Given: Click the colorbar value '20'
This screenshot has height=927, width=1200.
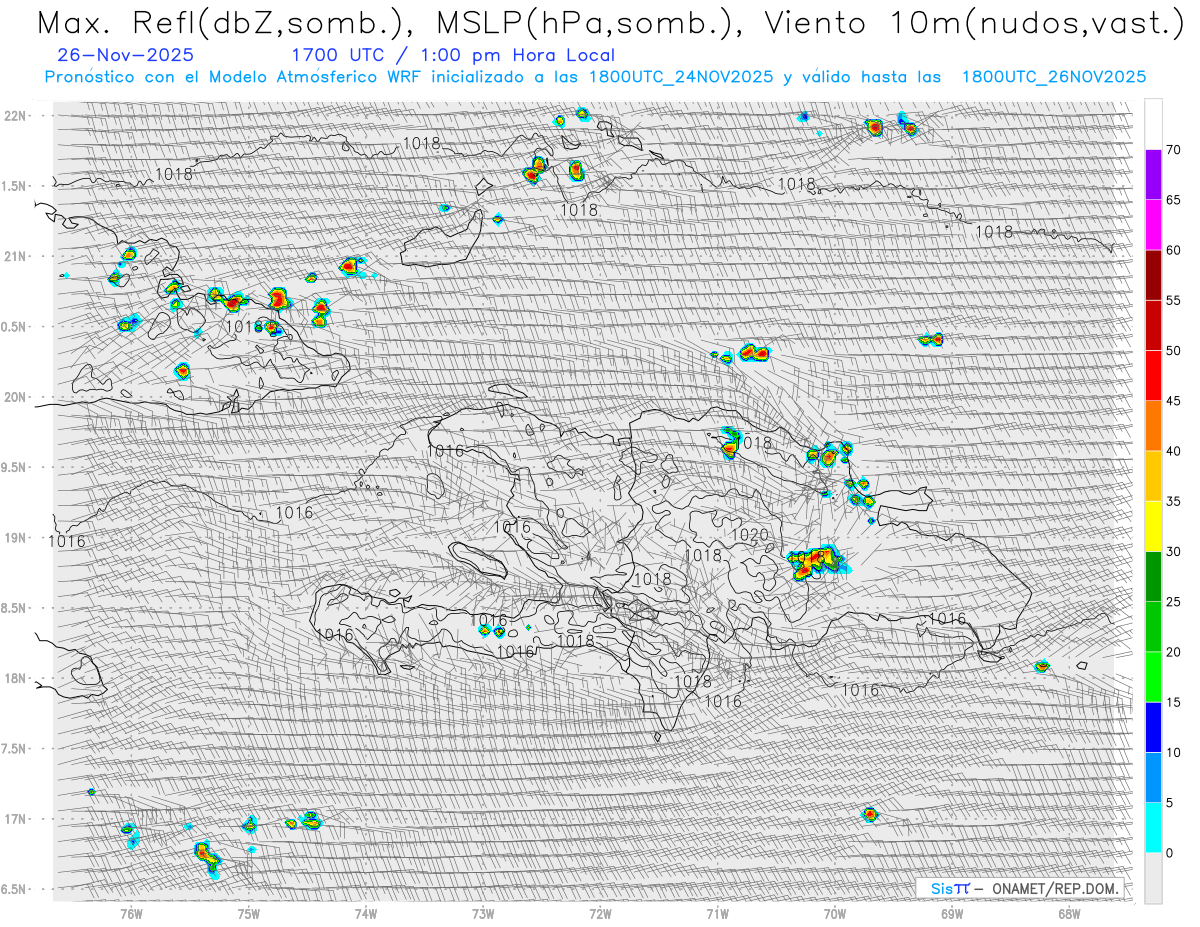Looking at the screenshot, I should coord(1173,652).
